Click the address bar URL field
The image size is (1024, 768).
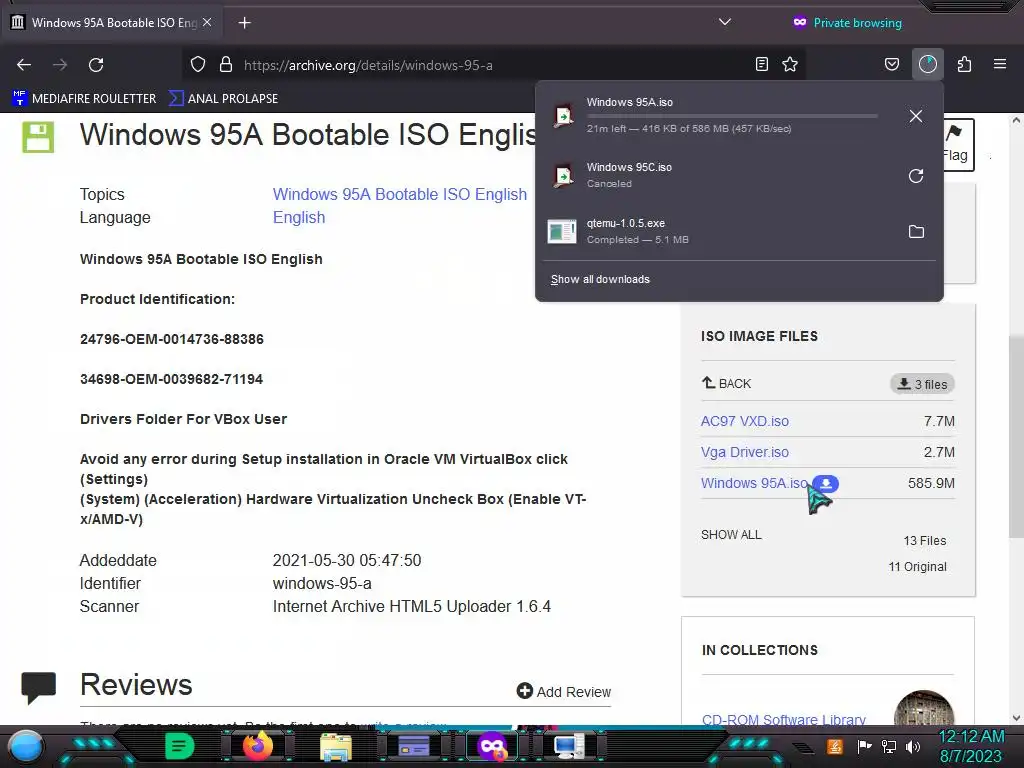pyautogui.click(x=496, y=65)
